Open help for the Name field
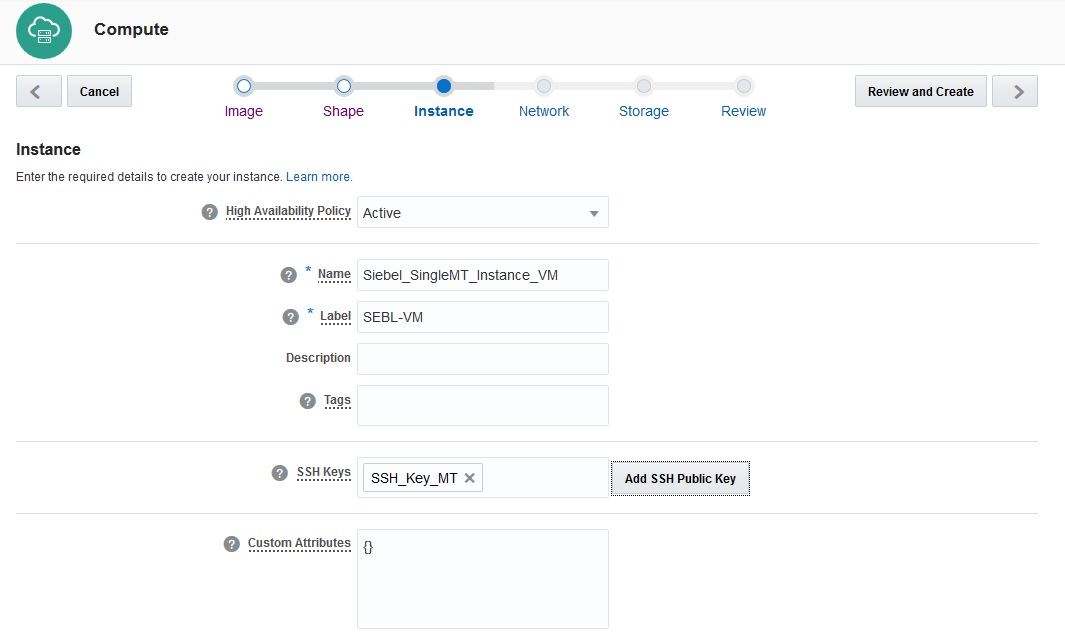Image resolution: width=1065 pixels, height=635 pixels. [x=290, y=274]
